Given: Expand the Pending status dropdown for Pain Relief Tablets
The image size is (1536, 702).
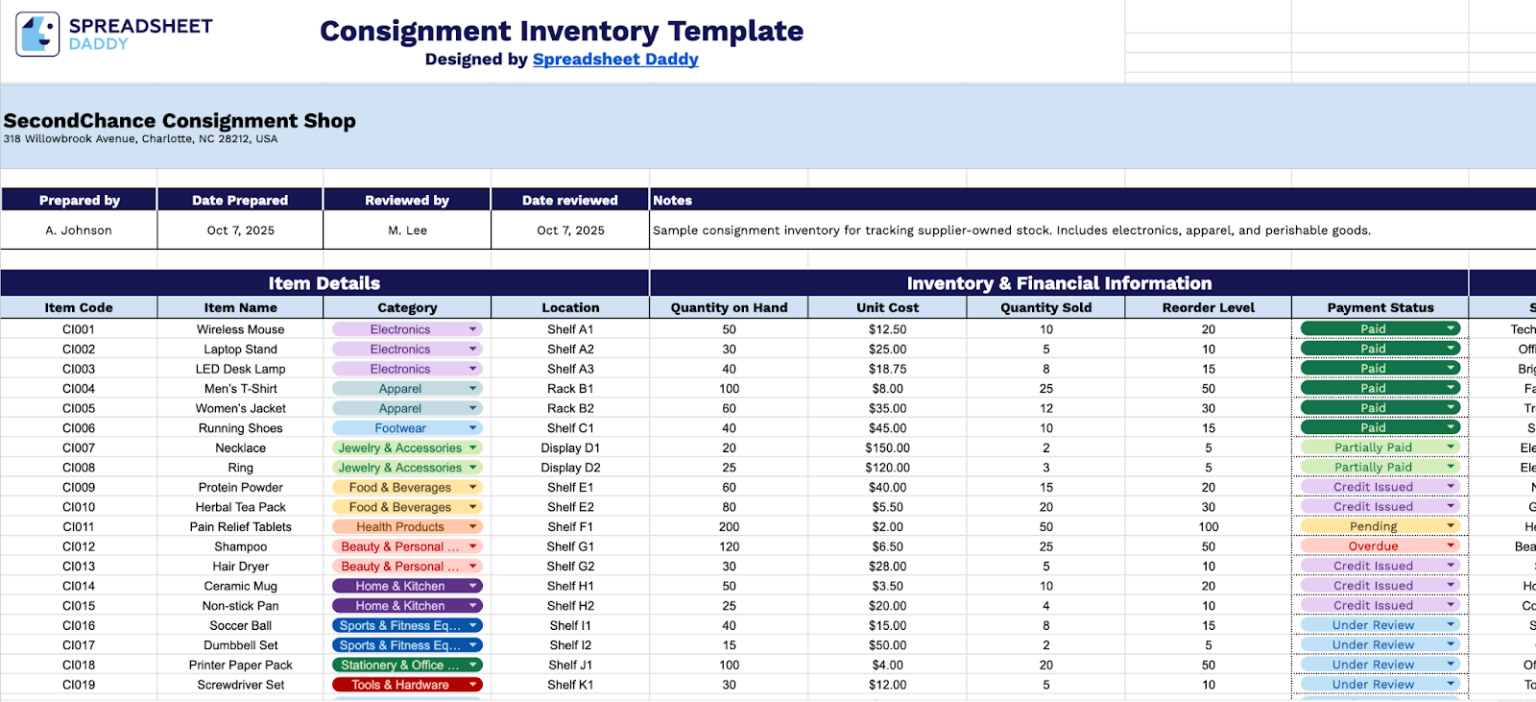Looking at the screenshot, I should 1452,526.
